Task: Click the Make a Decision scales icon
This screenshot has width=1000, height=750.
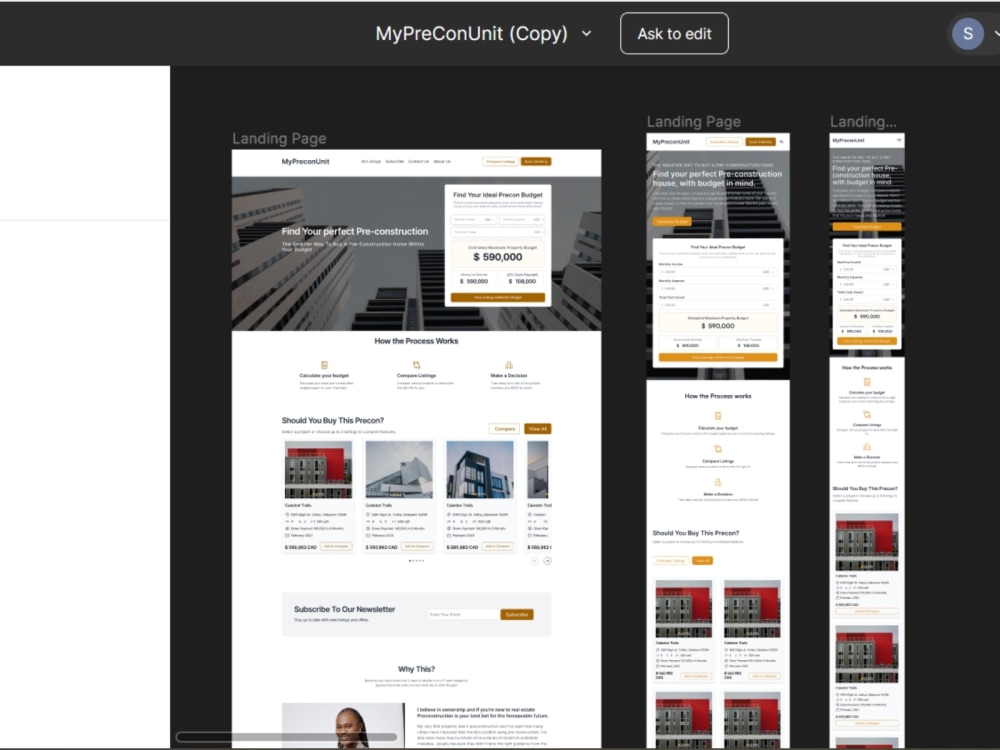Action: tap(510, 365)
